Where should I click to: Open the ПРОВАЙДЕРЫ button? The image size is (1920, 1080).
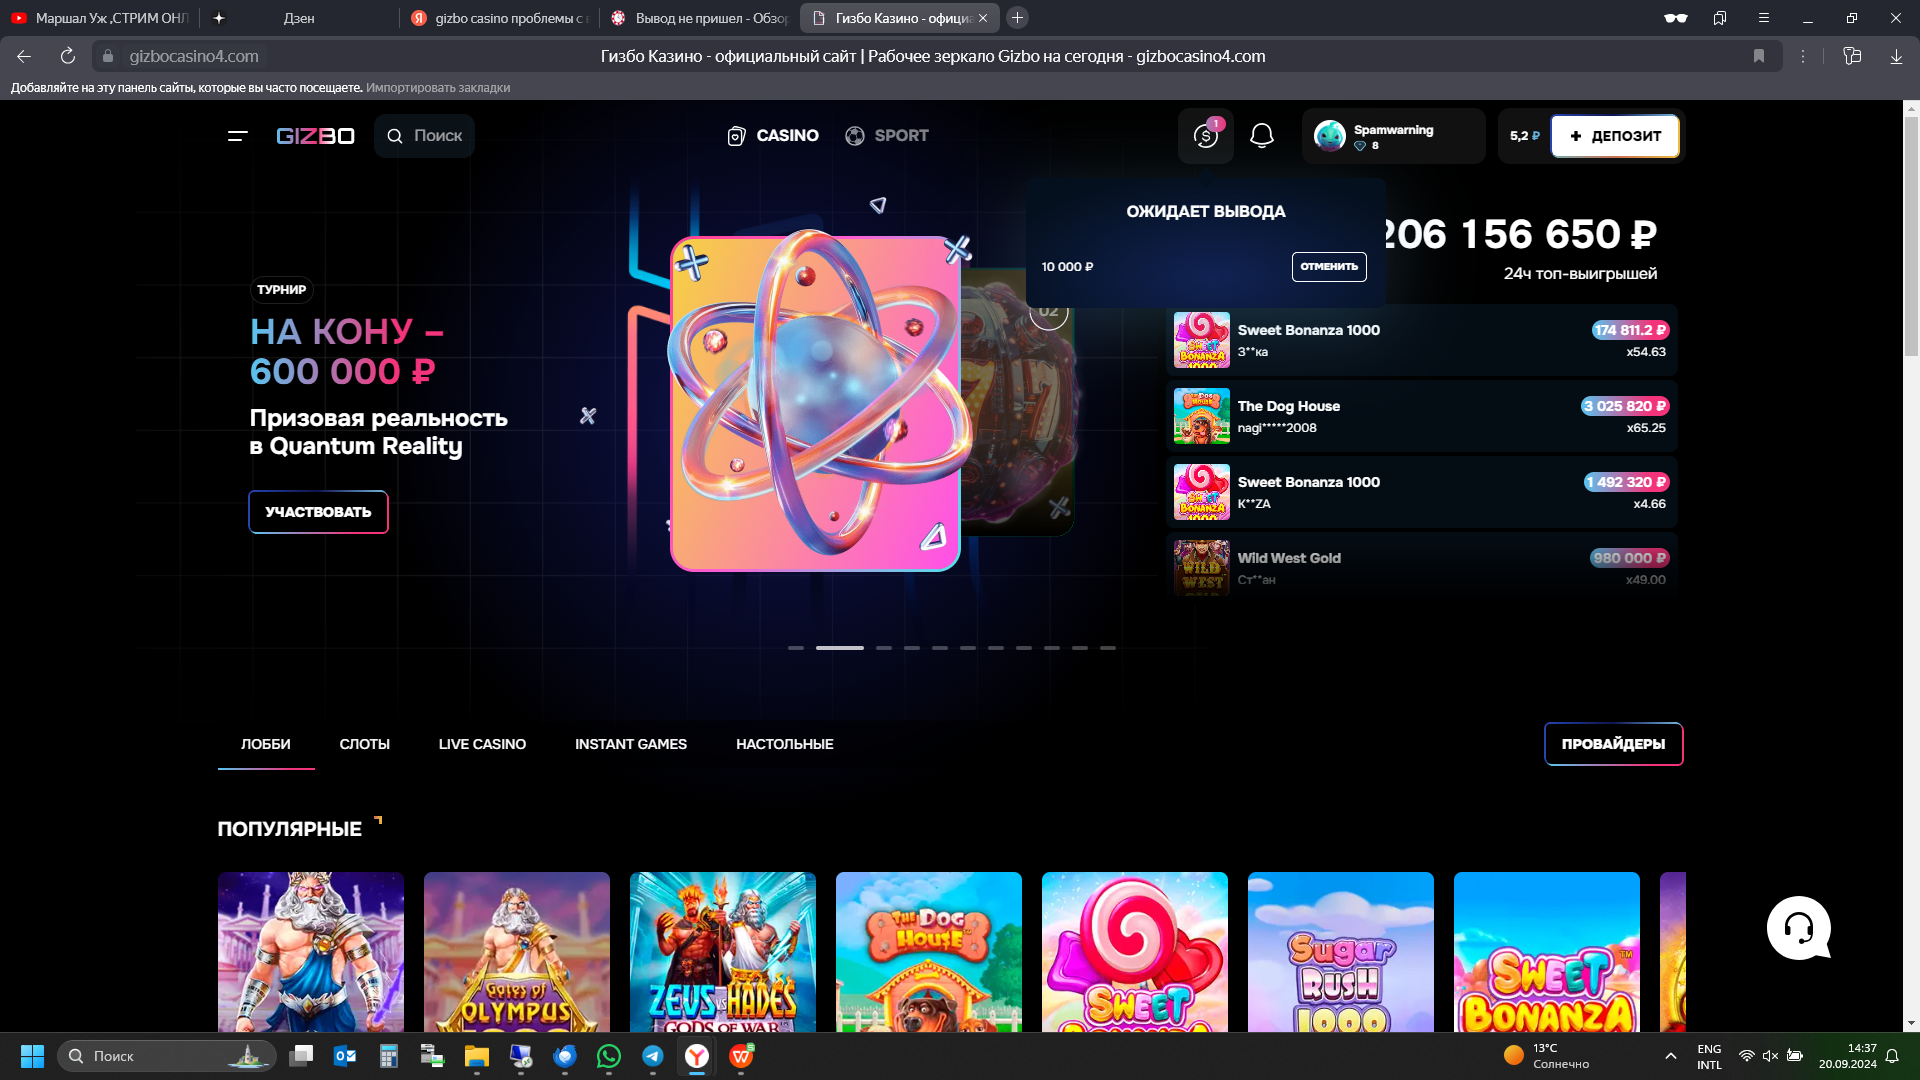pyautogui.click(x=1613, y=744)
